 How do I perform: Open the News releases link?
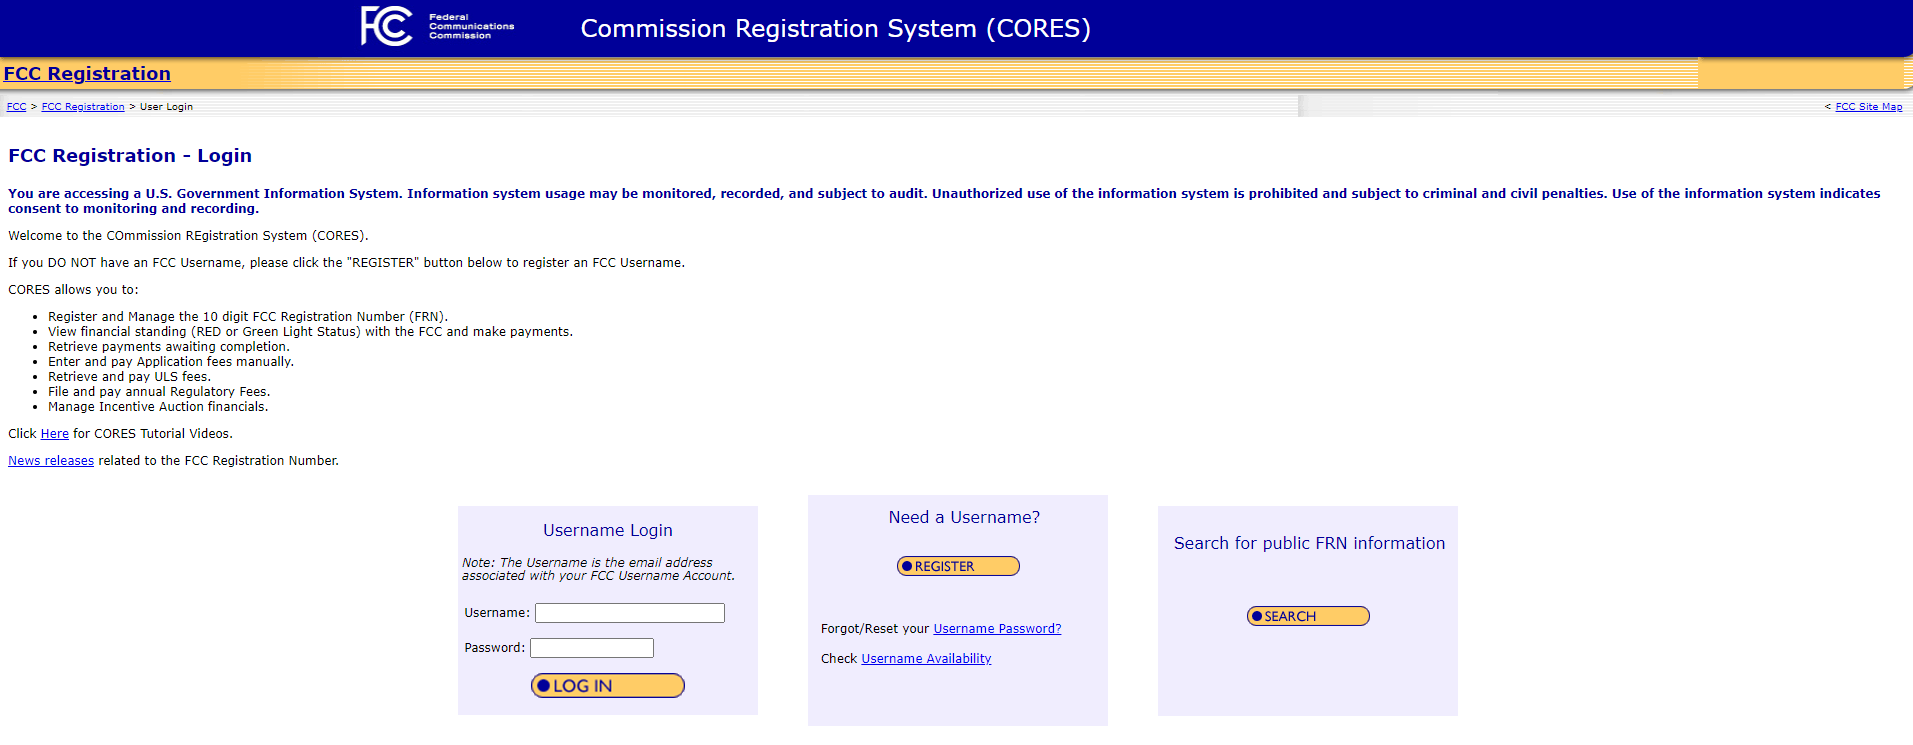click(x=51, y=461)
